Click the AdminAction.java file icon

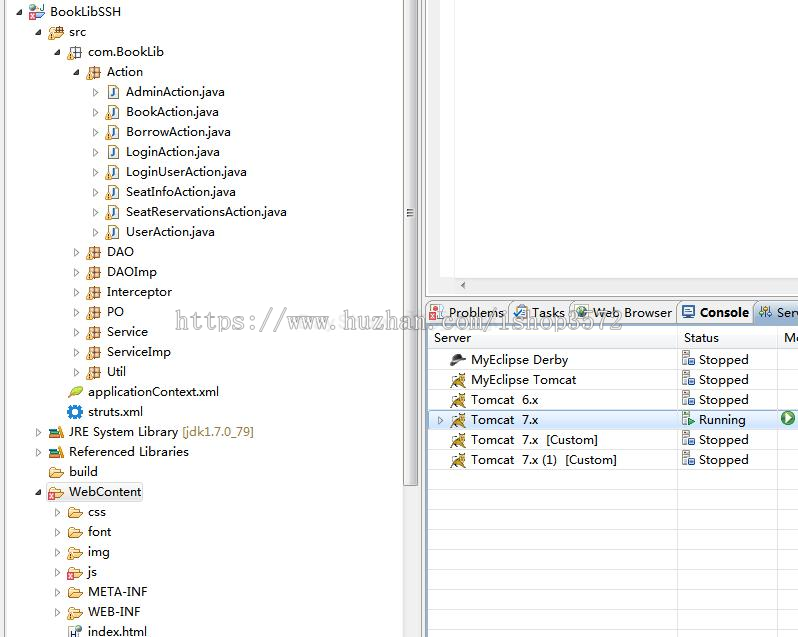113,92
